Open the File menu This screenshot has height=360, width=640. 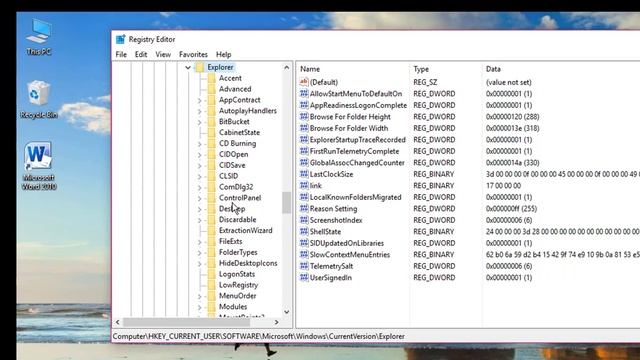coord(121,54)
